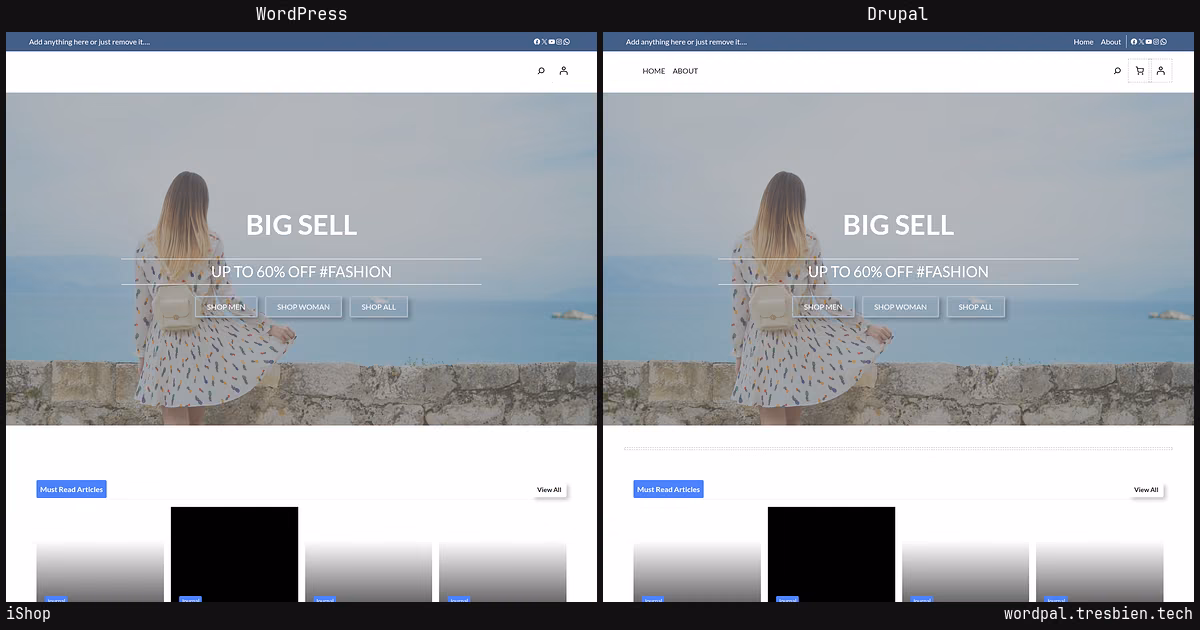This screenshot has width=1200, height=630.
Task: Click SHOP MEN button in WordPress hero
Action: 226,307
